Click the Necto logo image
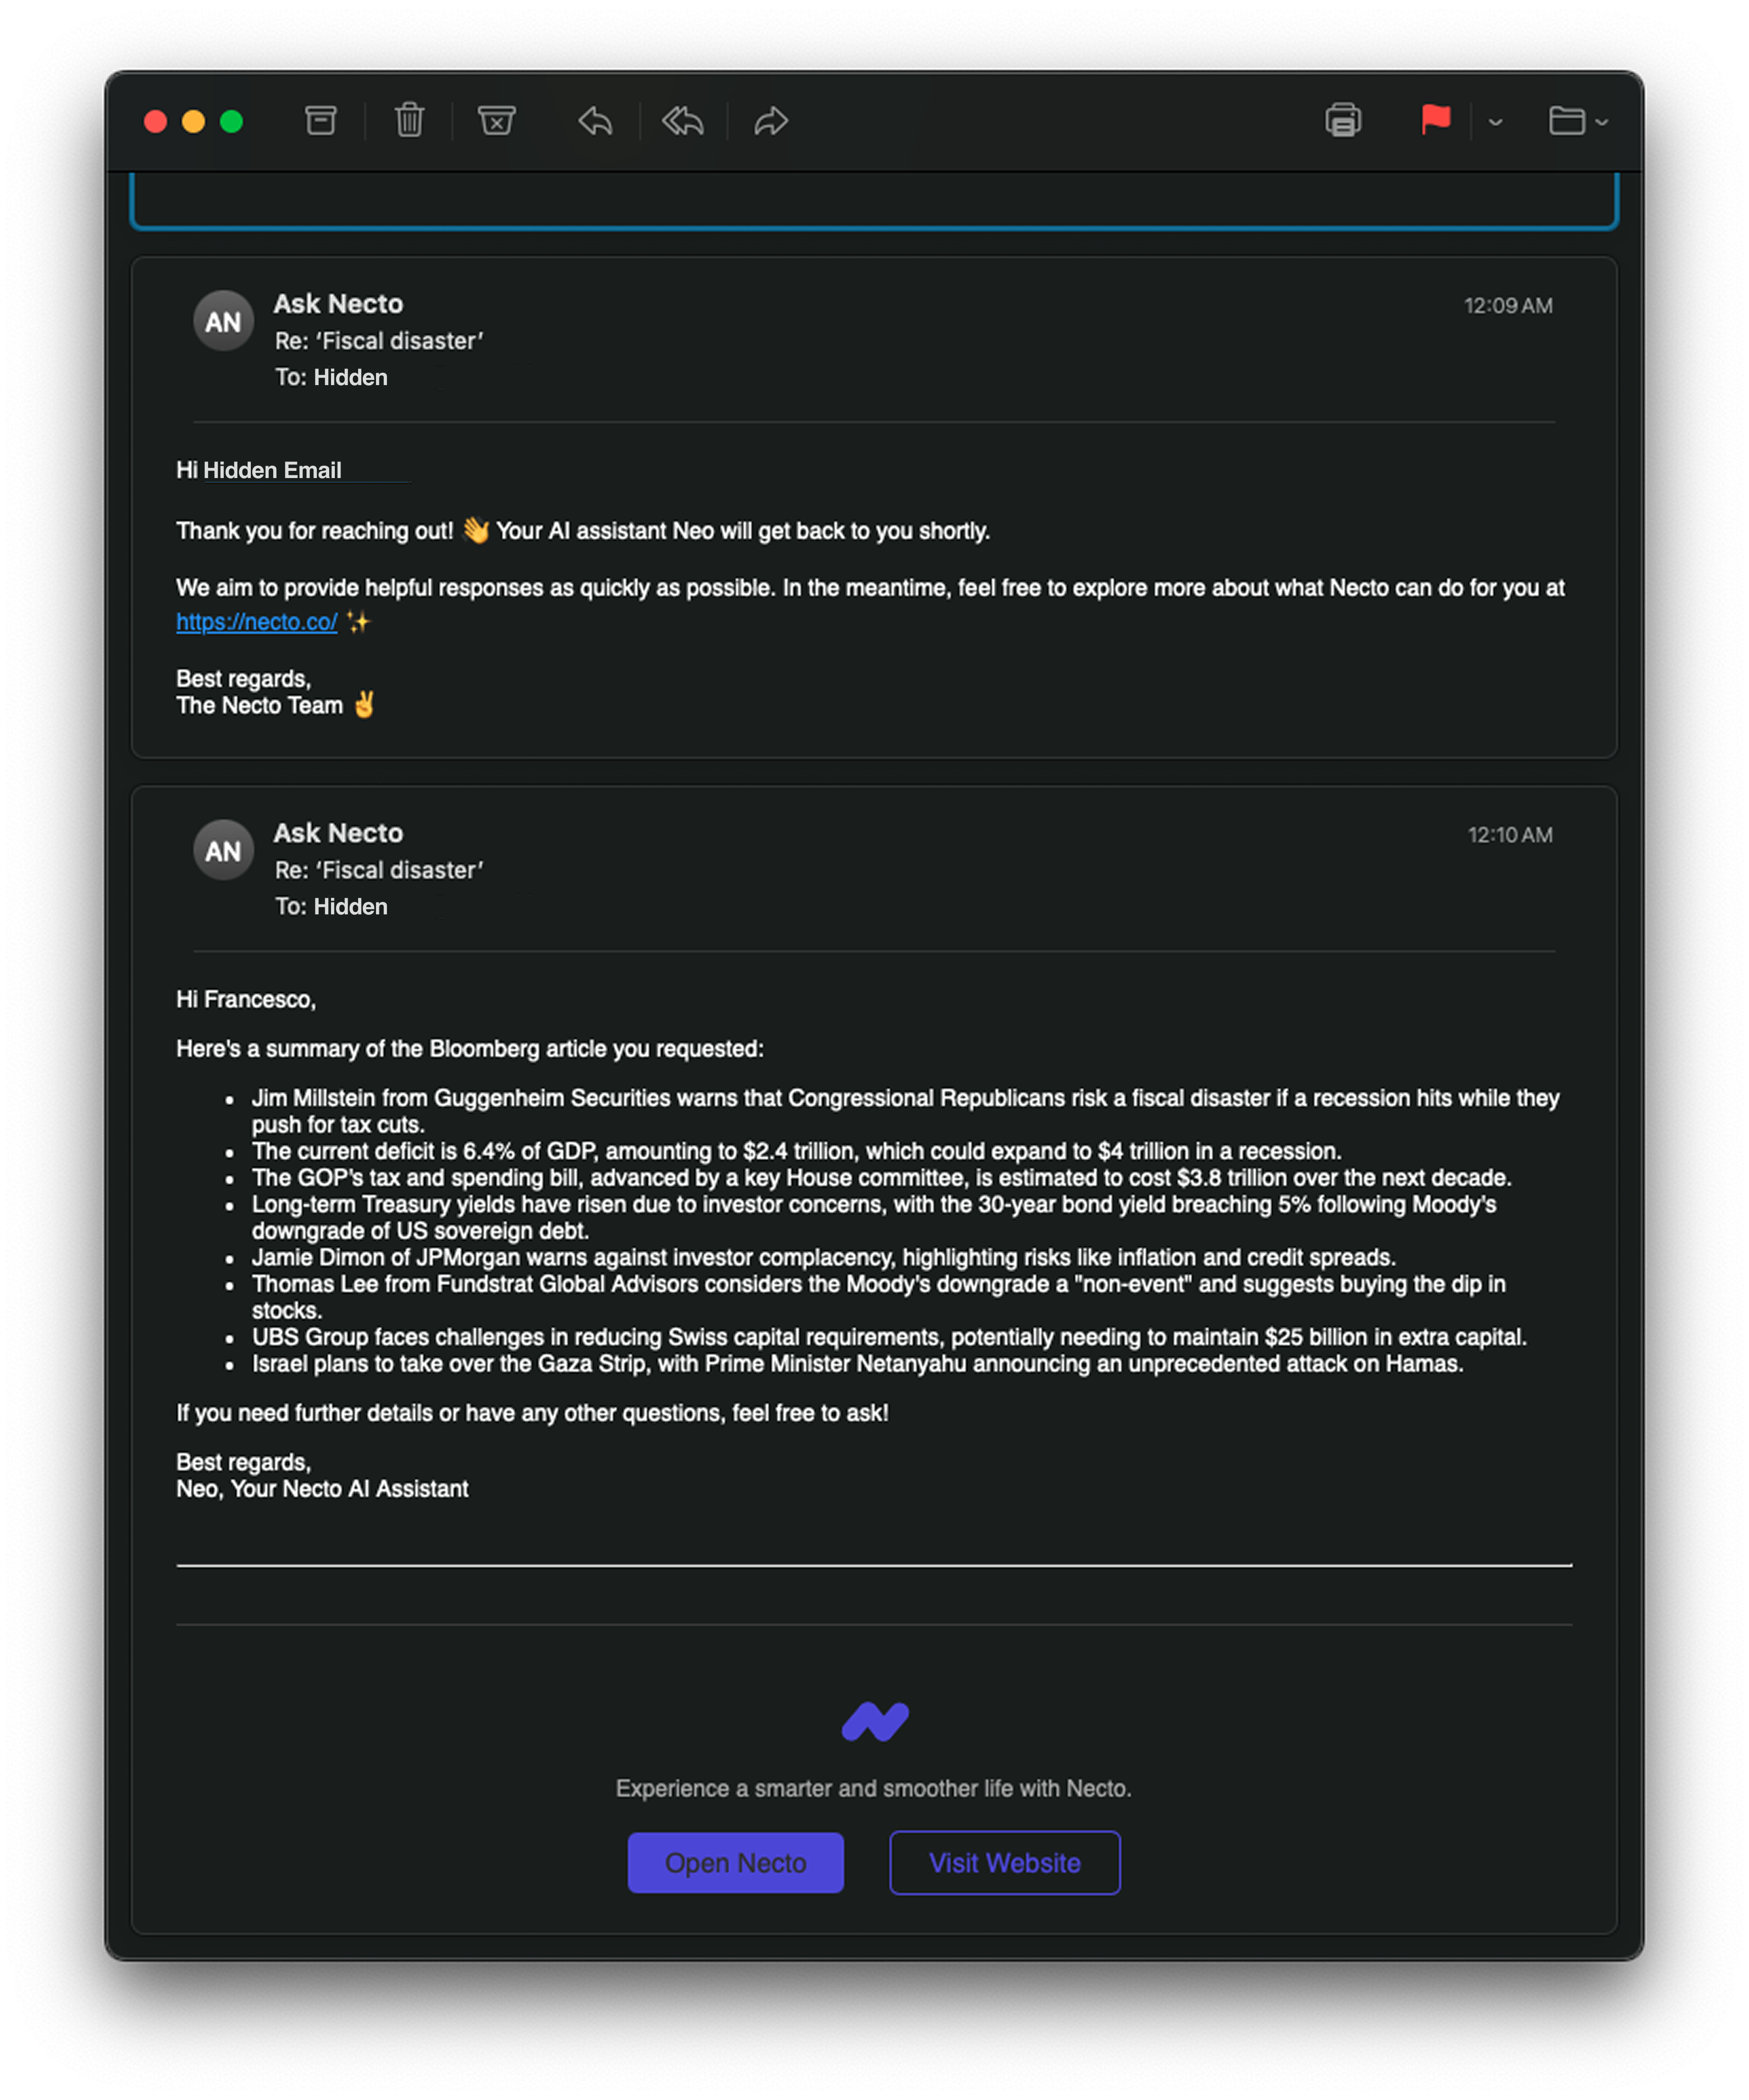Screen dimensions: 1749x2100 point(875,1721)
